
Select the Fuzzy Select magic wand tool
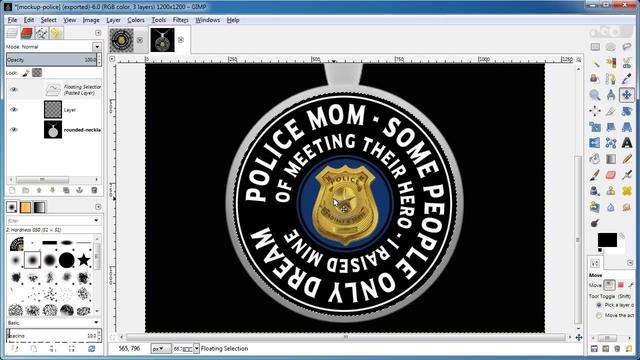point(595,63)
